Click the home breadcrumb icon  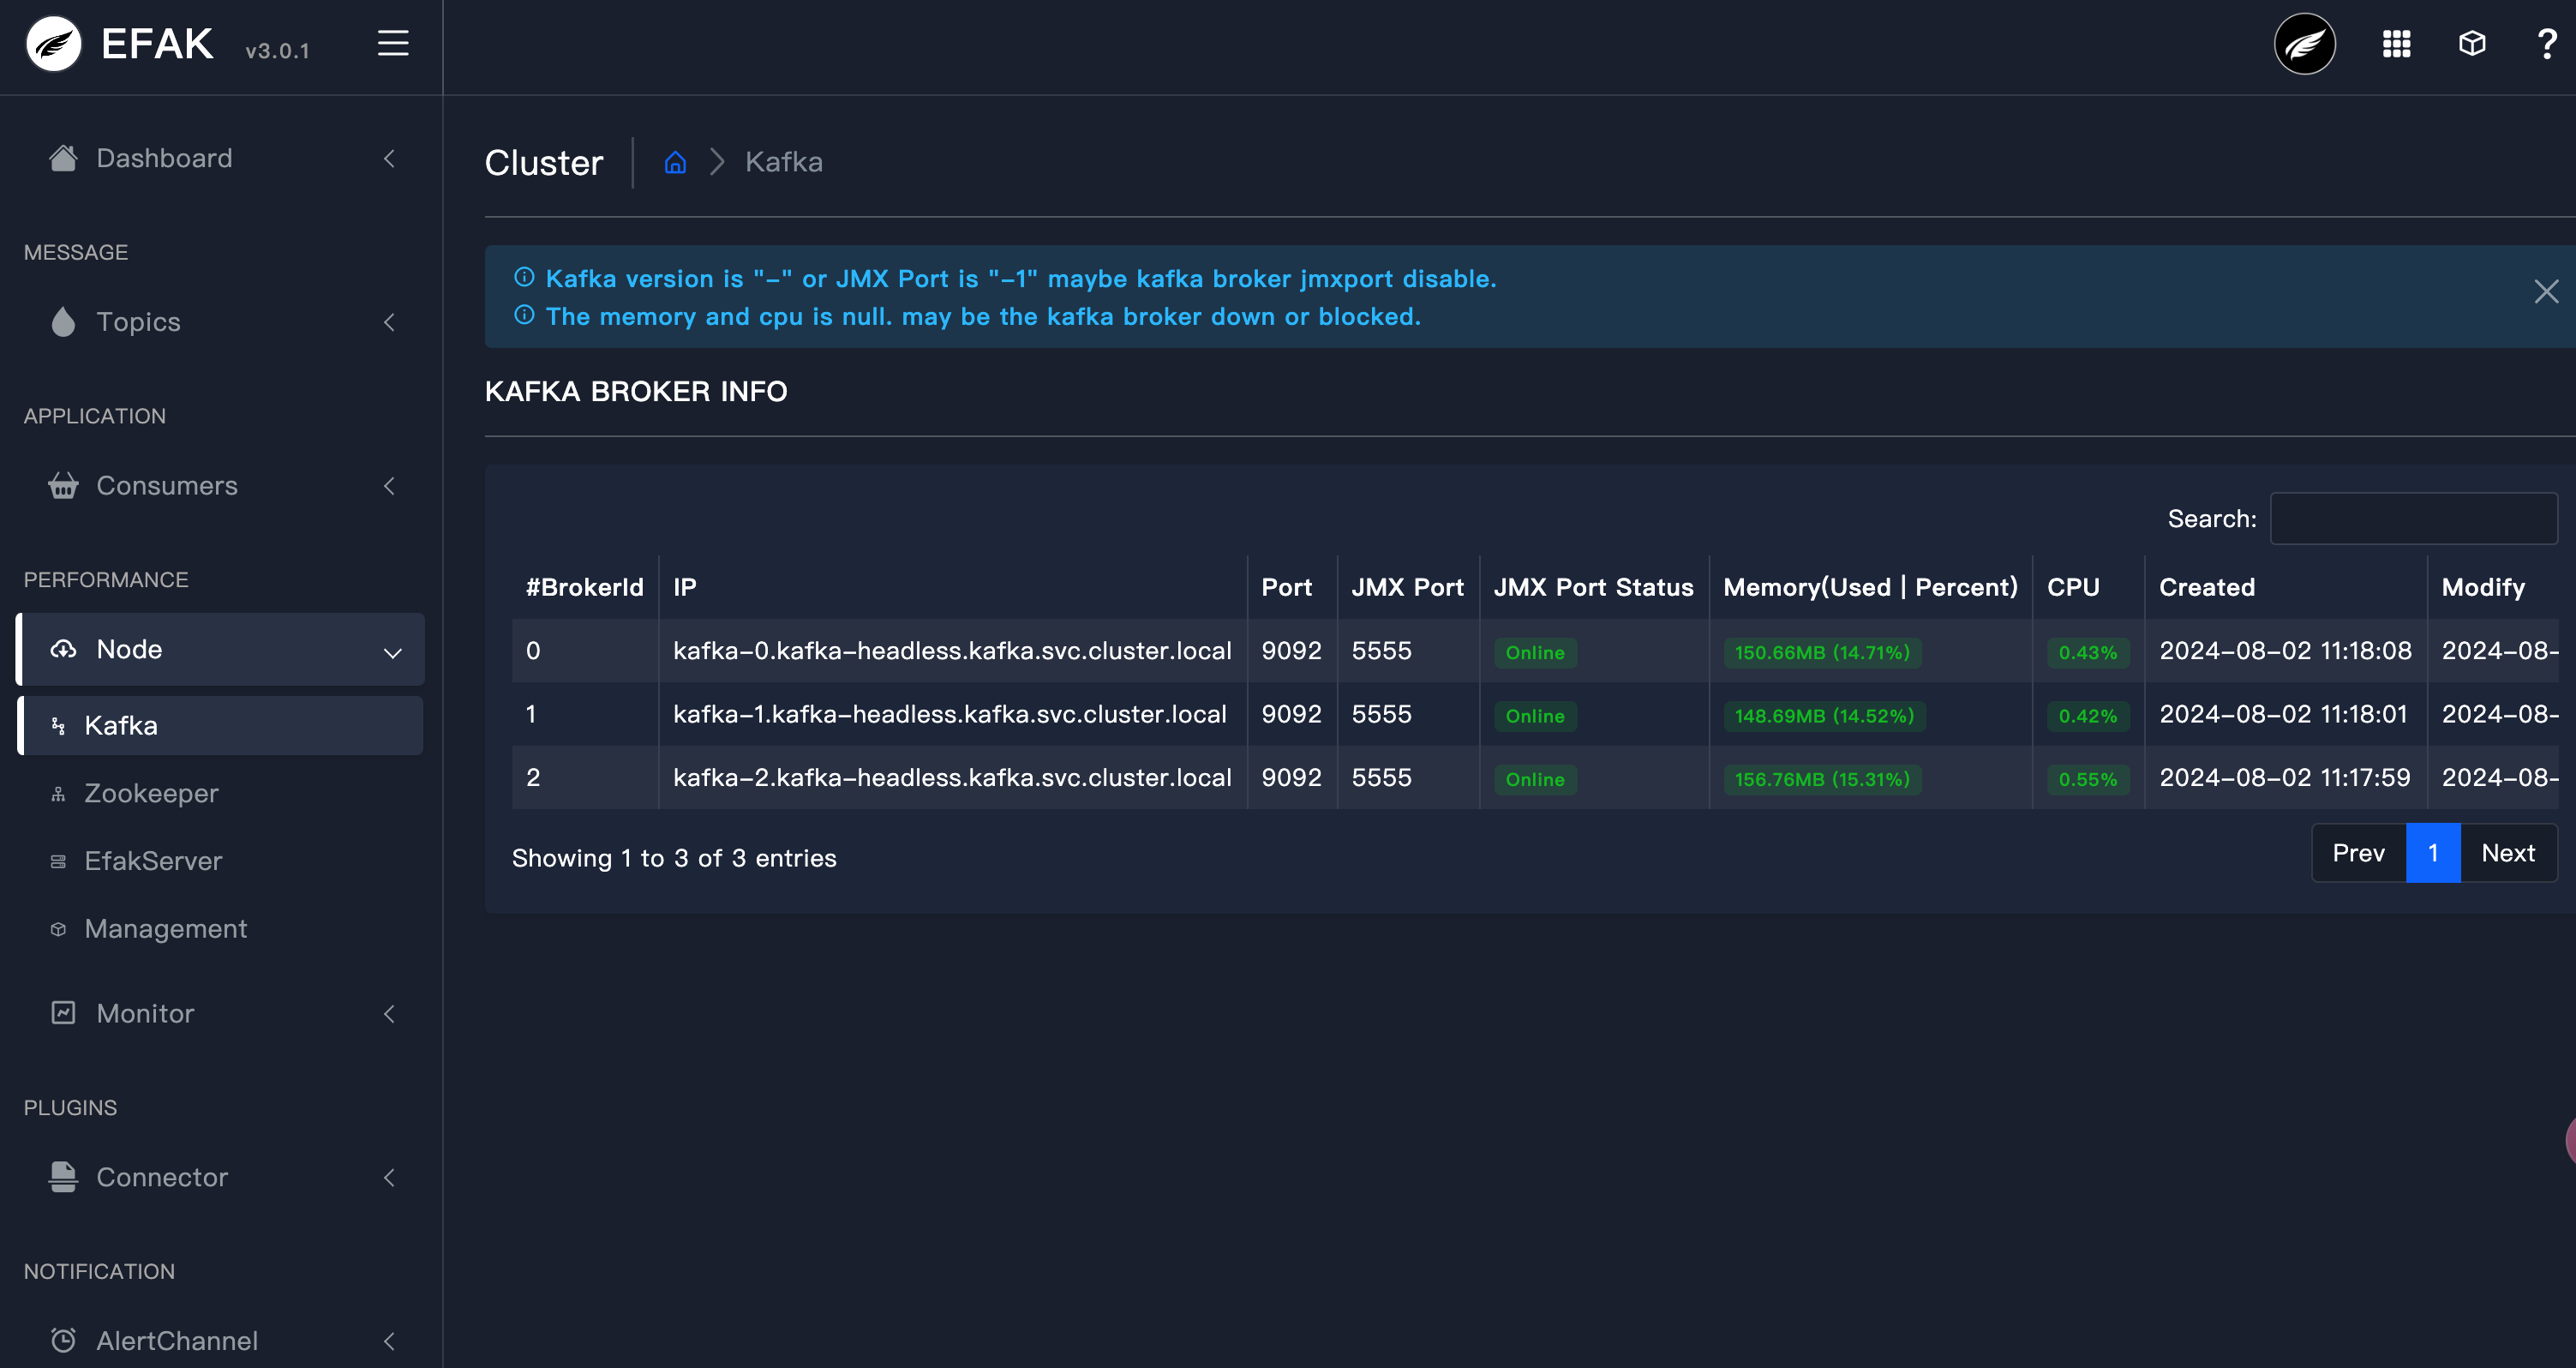[675, 162]
